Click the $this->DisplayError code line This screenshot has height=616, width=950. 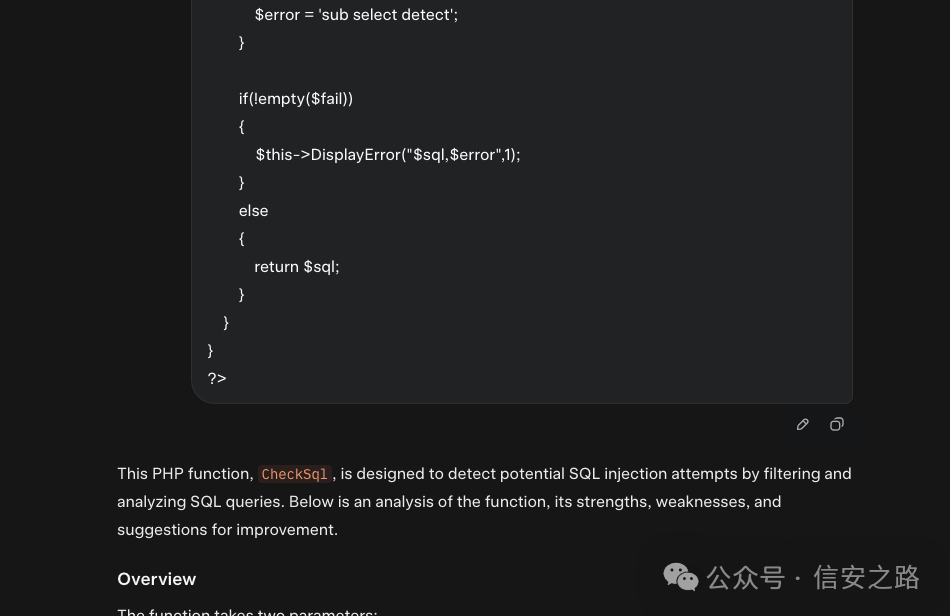tap(387, 155)
